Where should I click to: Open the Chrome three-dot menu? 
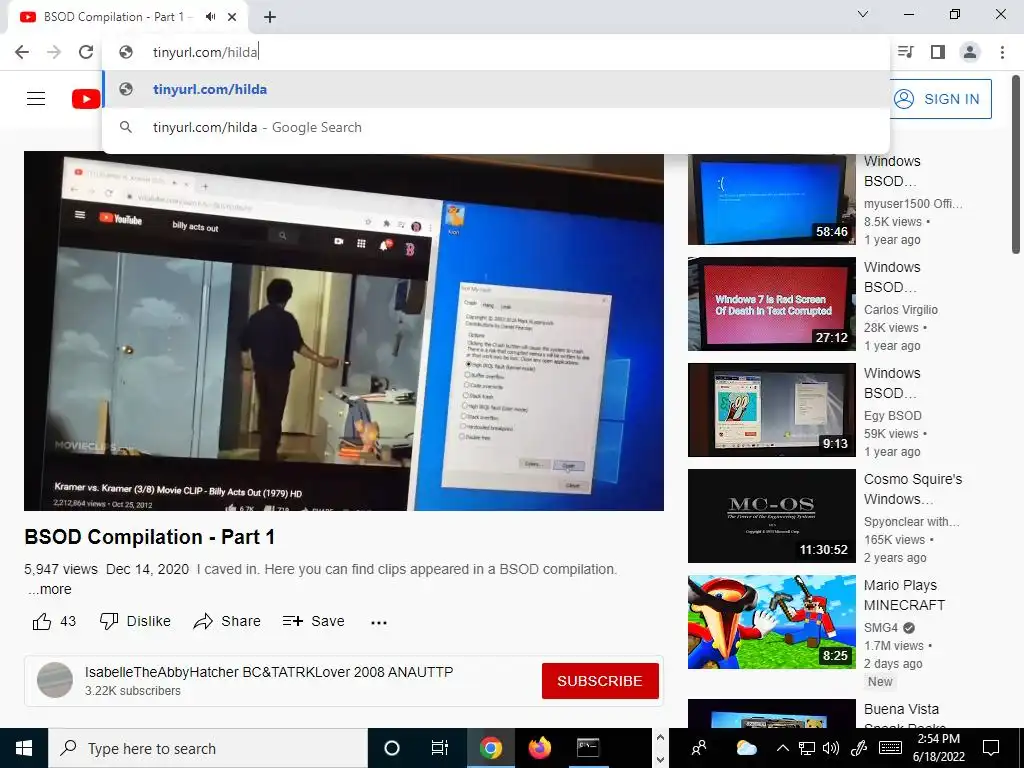[x=1002, y=52]
